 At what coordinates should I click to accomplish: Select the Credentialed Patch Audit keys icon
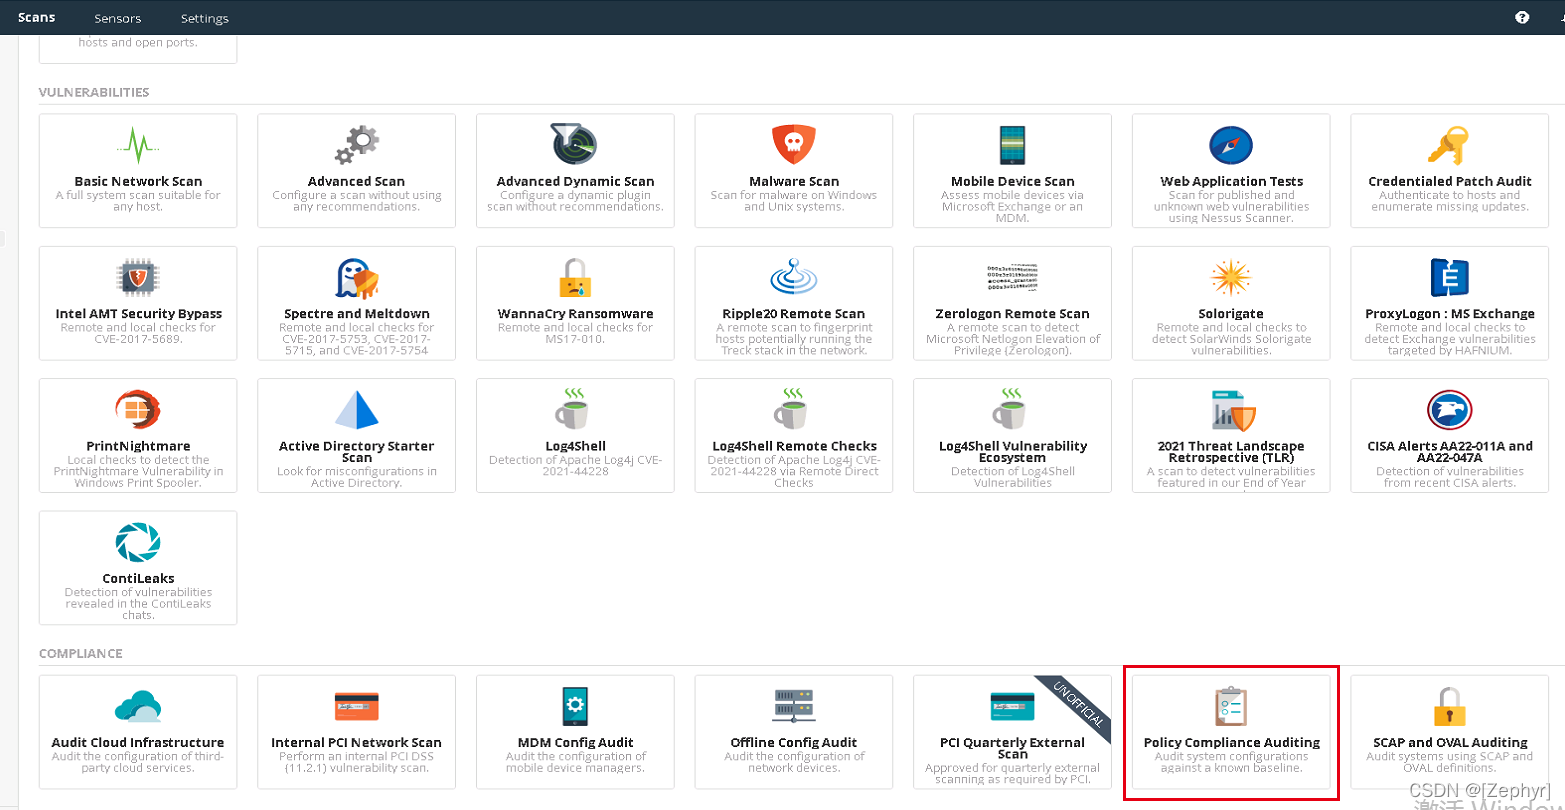click(x=1449, y=146)
